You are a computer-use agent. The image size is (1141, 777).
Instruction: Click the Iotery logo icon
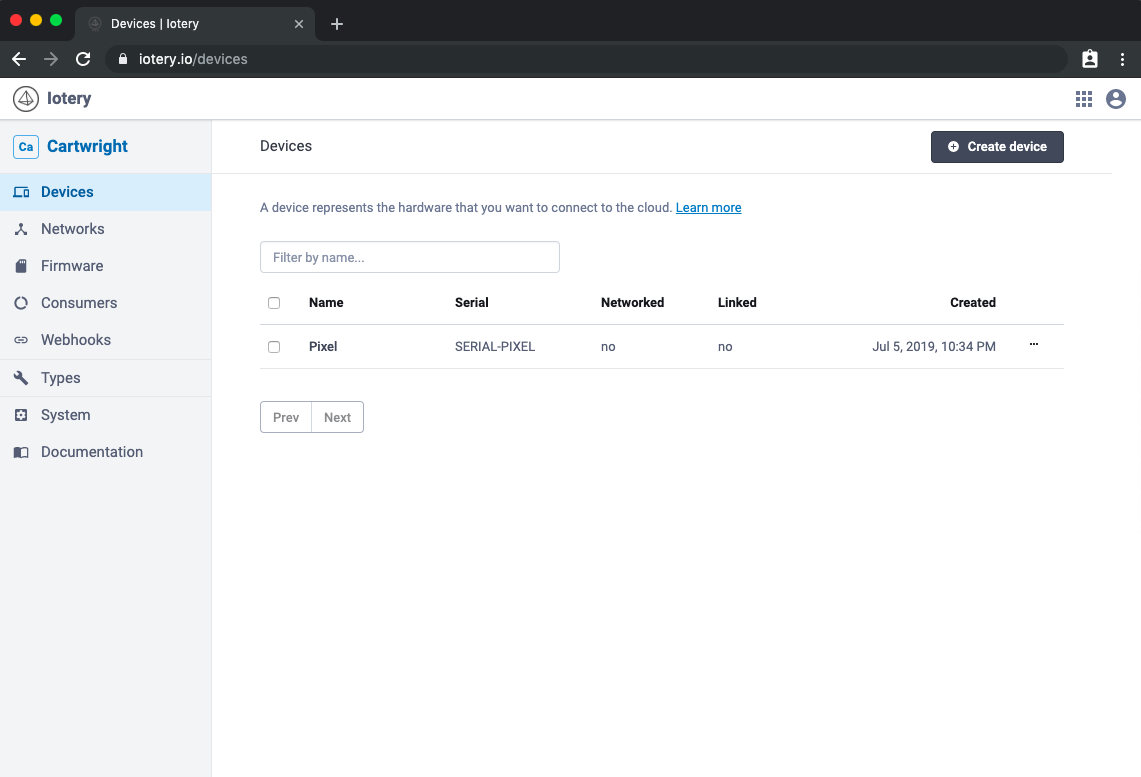(25, 98)
